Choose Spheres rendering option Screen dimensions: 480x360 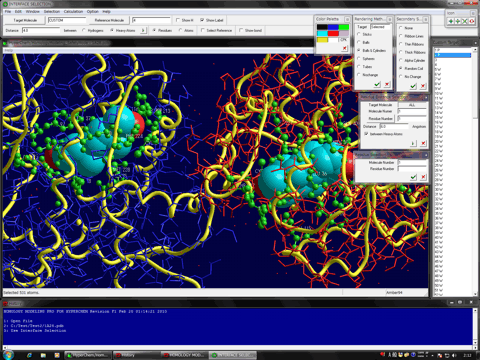pyautogui.click(x=359, y=59)
